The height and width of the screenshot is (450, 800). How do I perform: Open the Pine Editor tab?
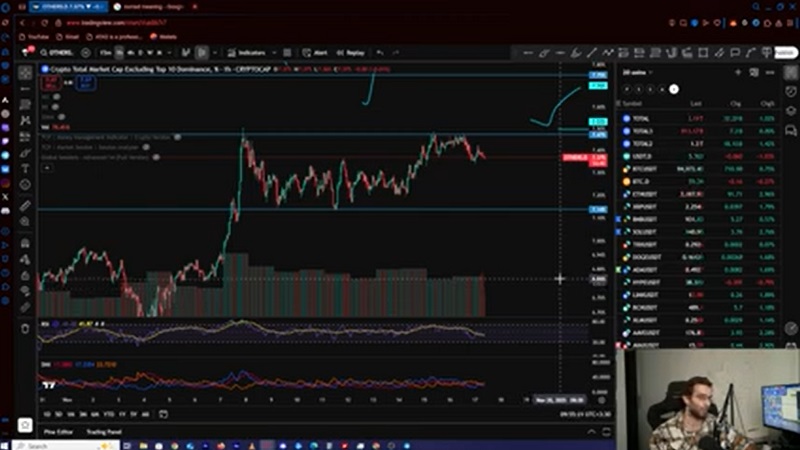pyautogui.click(x=58, y=432)
